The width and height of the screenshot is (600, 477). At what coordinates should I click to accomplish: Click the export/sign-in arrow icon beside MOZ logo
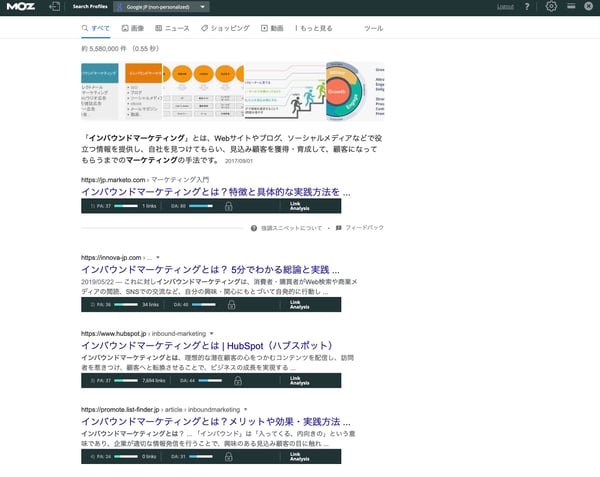pyautogui.click(x=55, y=7)
